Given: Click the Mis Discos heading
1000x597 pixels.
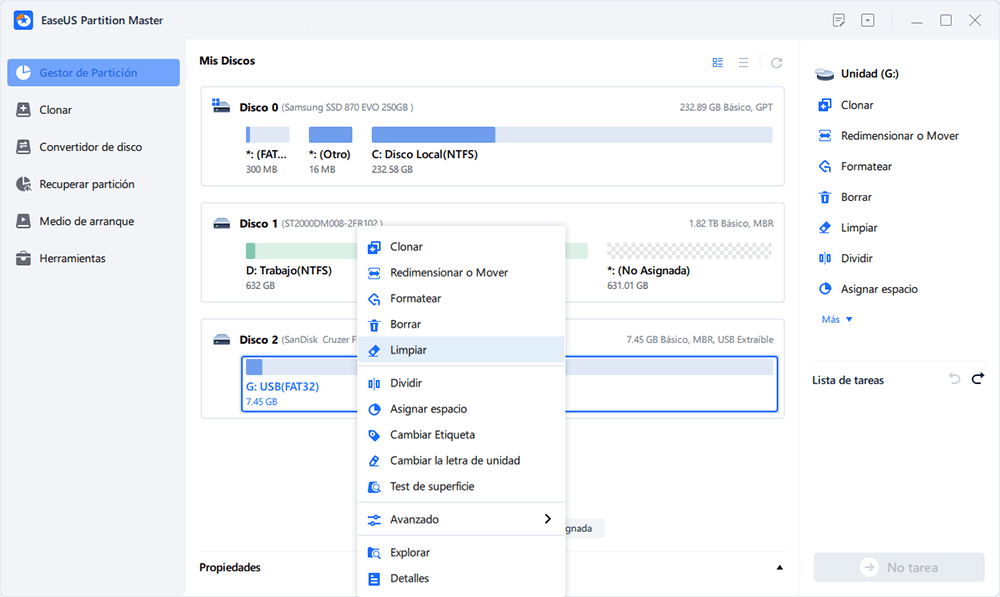Looking at the screenshot, I should pyautogui.click(x=227, y=61).
